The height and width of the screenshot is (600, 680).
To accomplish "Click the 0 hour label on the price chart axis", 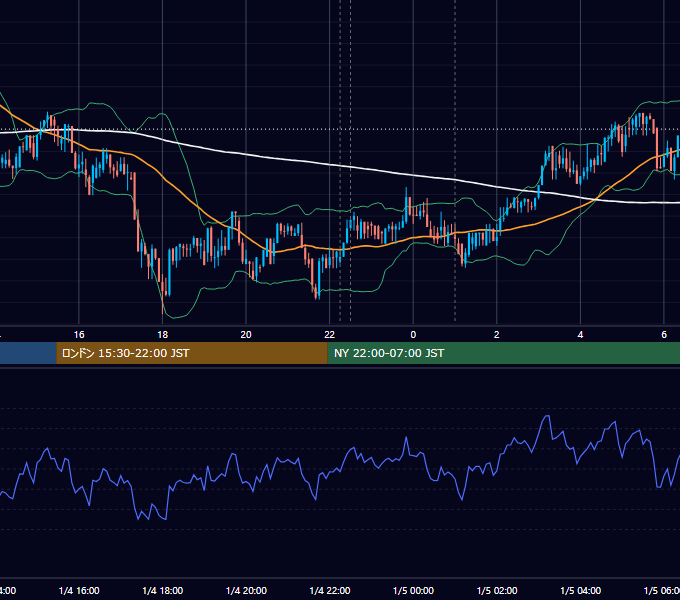I will [413, 335].
